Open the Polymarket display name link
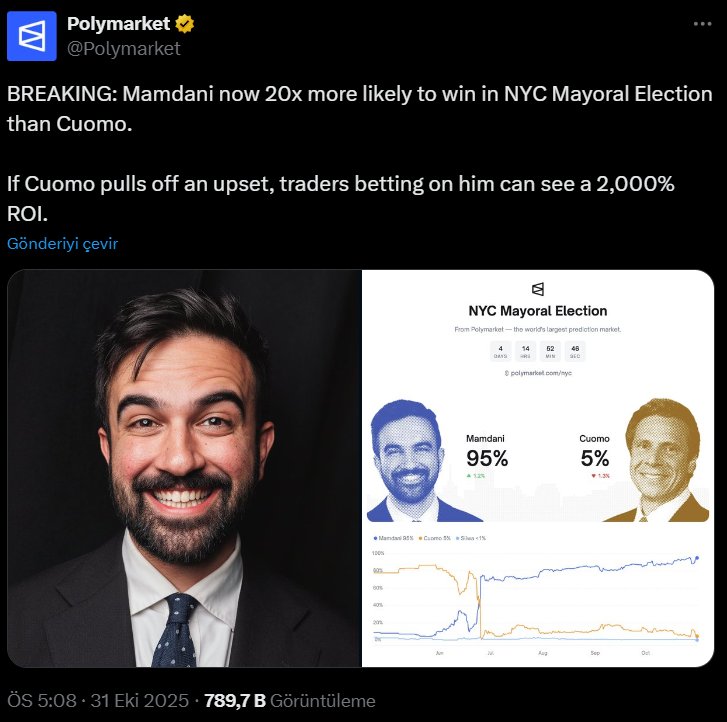 tap(118, 24)
